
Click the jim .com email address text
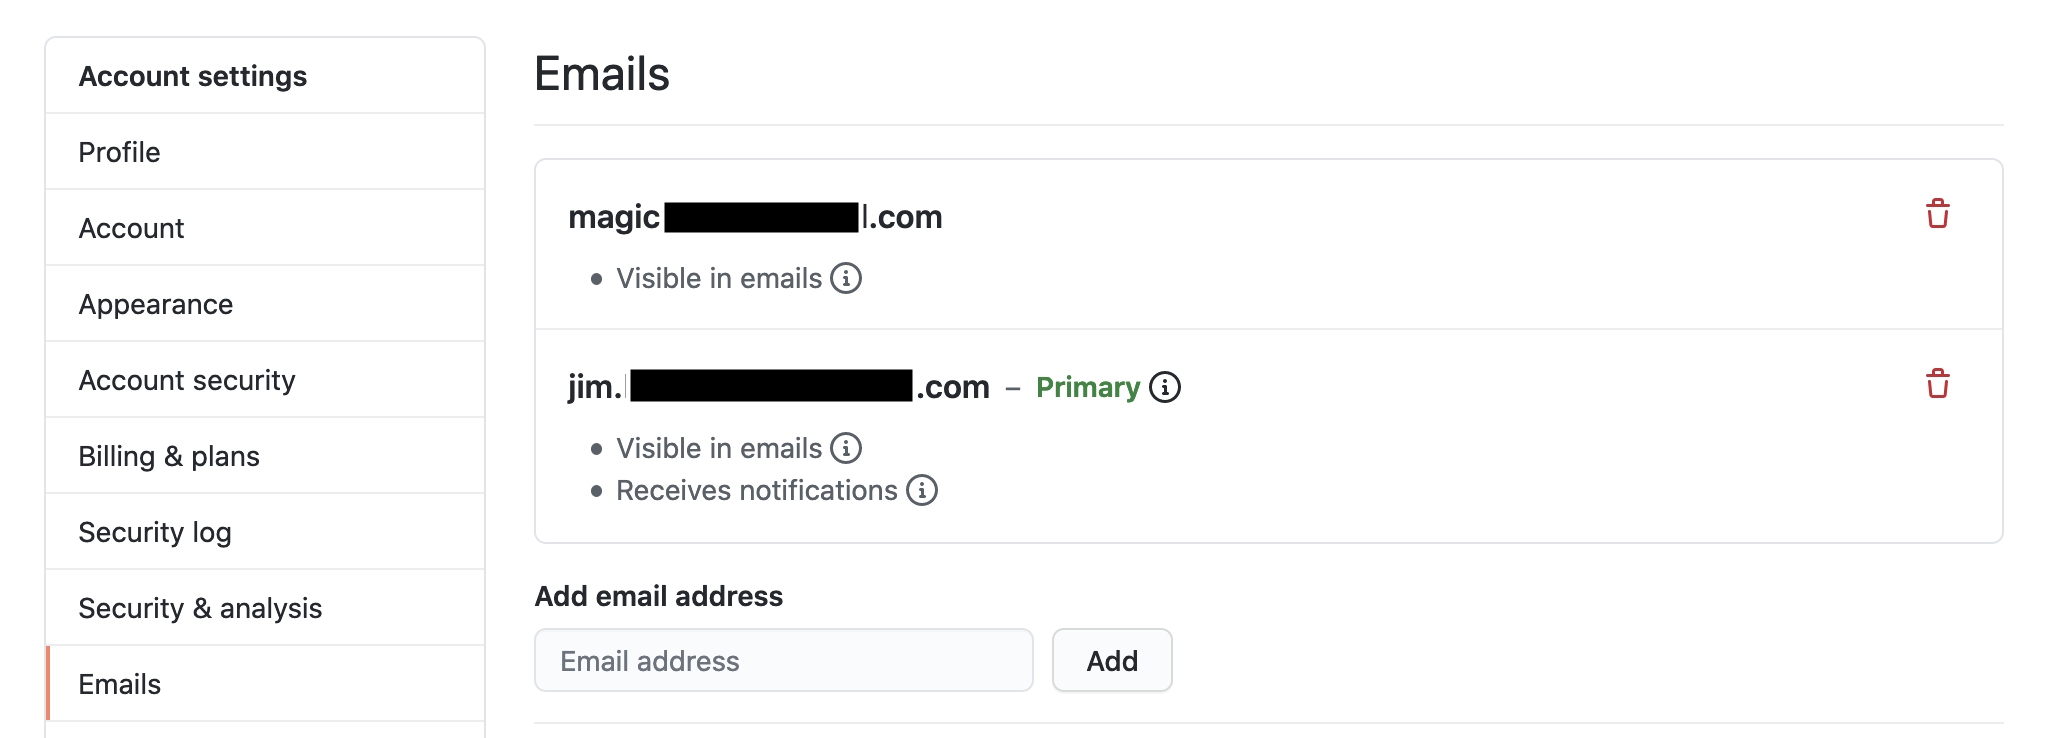click(775, 387)
